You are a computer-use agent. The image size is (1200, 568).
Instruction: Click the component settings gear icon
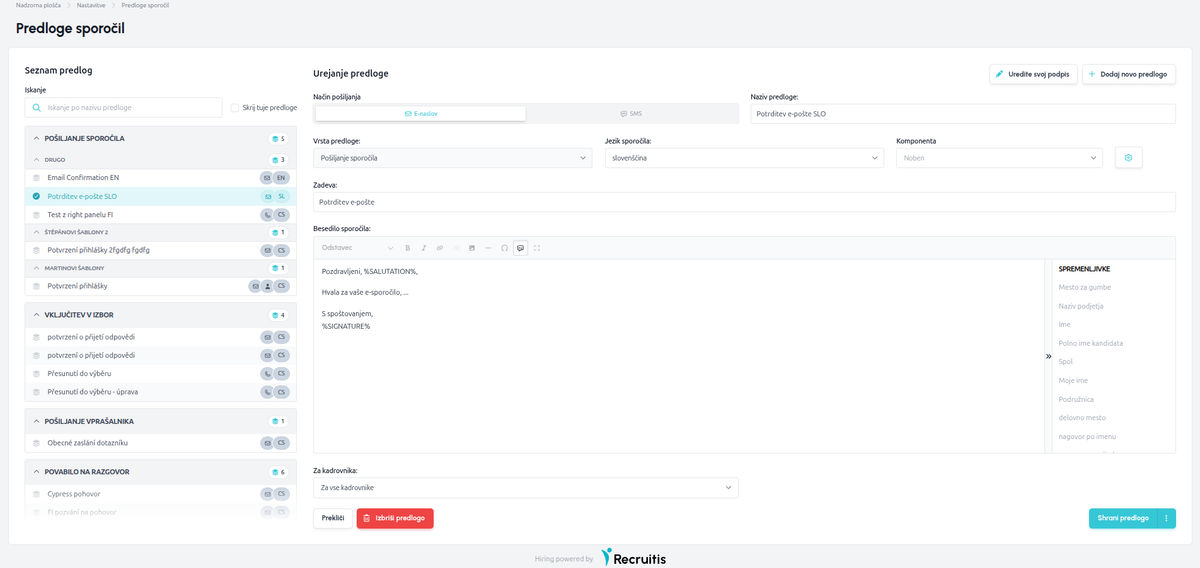tap(1128, 158)
